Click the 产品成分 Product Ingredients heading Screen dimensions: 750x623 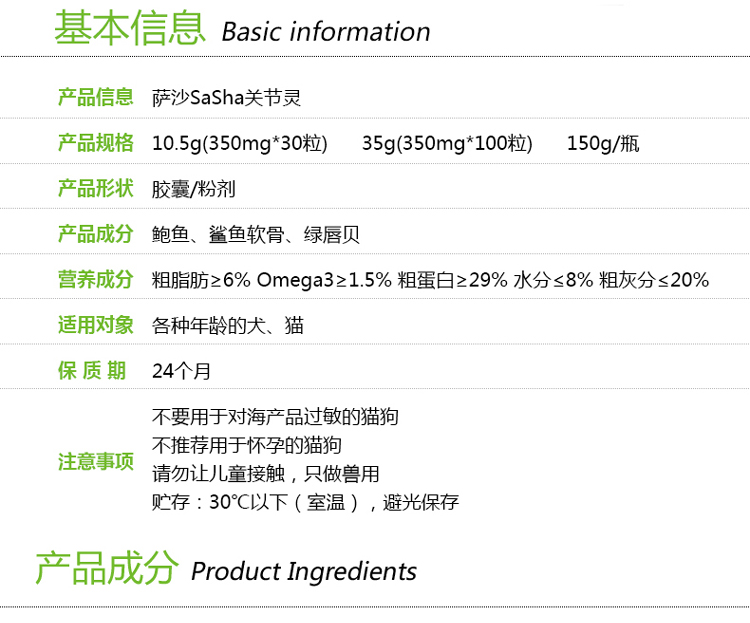click(226, 568)
